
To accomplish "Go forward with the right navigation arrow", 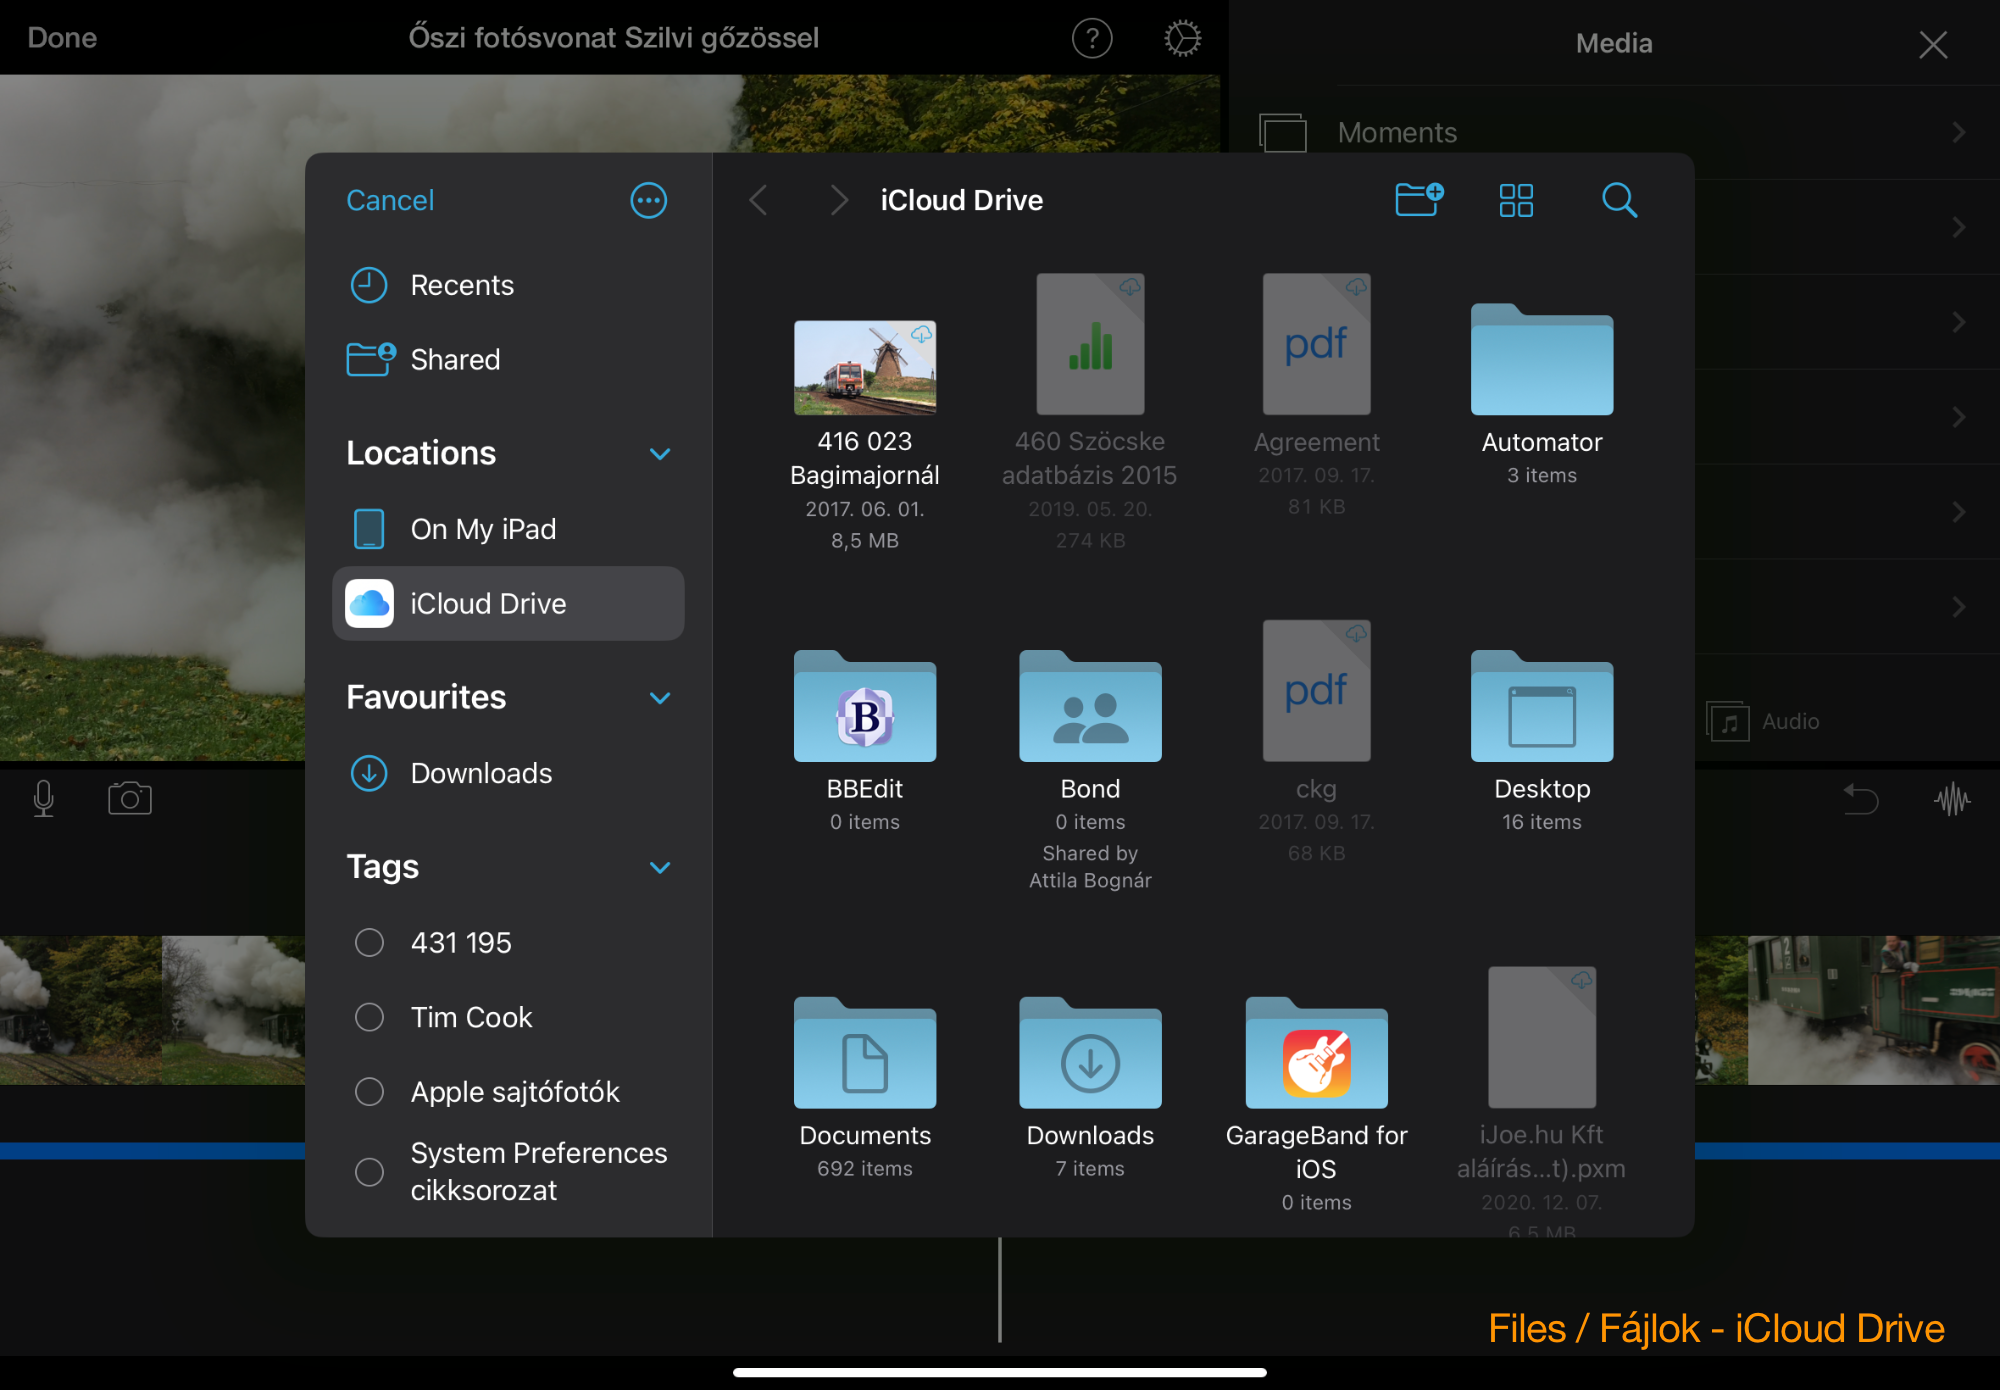I will pos(839,200).
